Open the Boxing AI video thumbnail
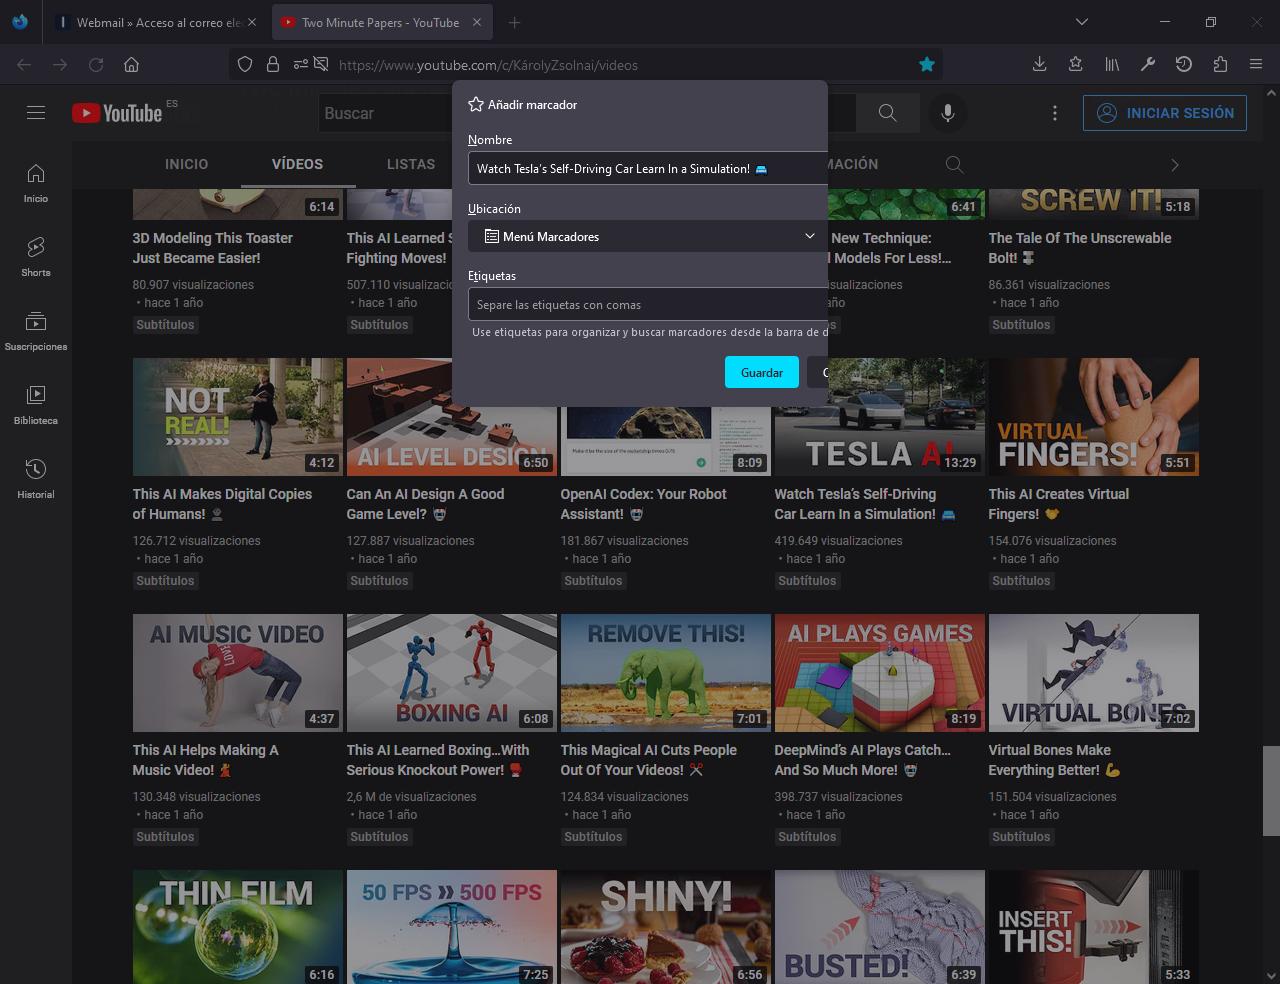 [x=451, y=673]
